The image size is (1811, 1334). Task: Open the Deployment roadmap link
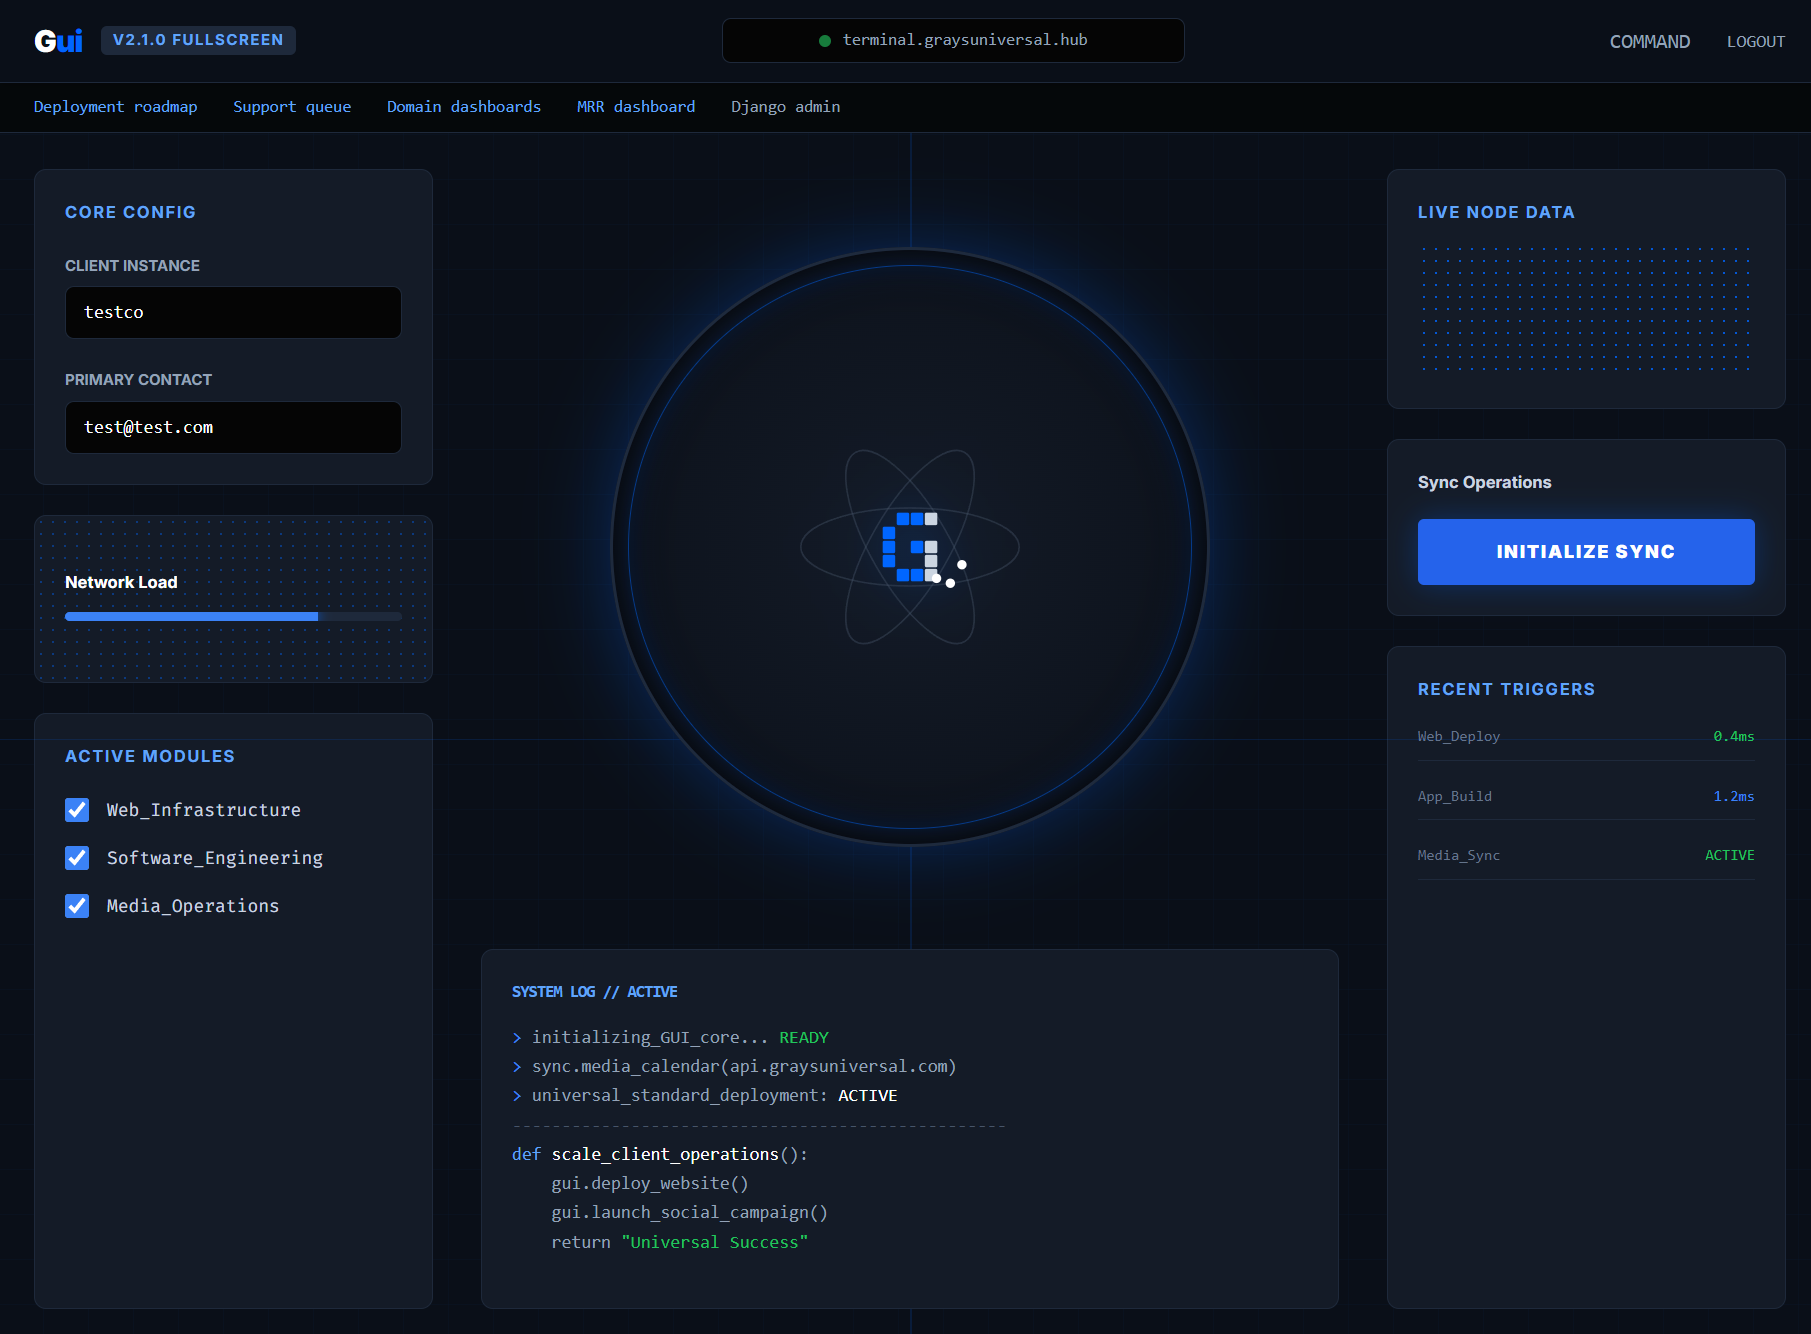(115, 107)
